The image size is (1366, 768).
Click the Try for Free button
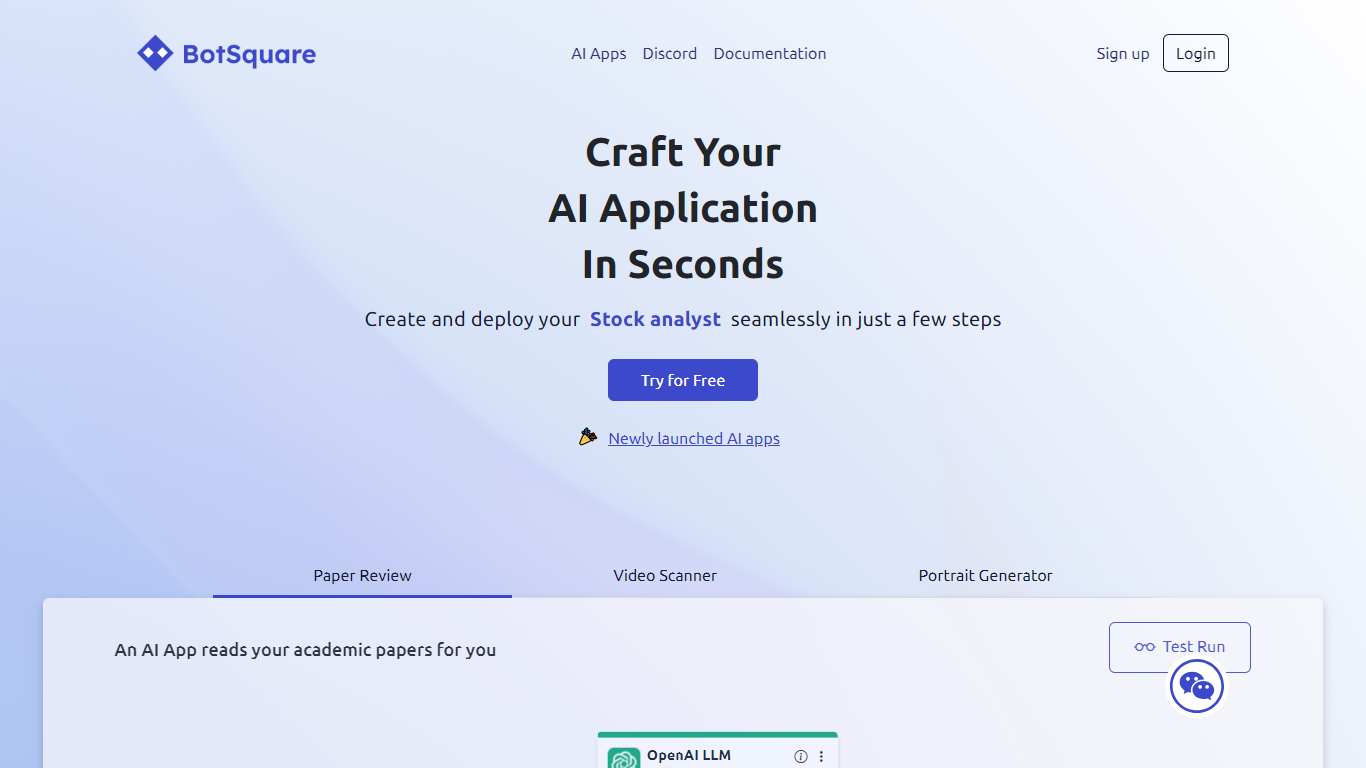pyautogui.click(x=683, y=380)
